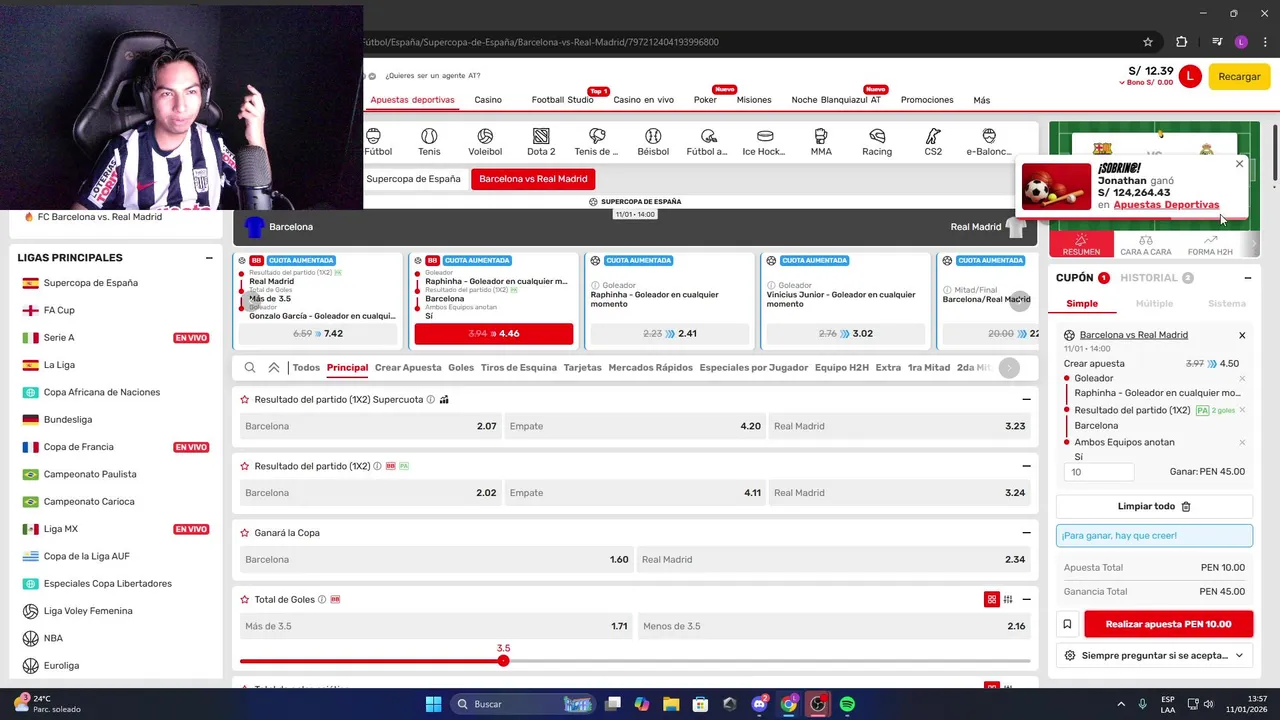Image resolution: width=1280 pixels, height=720 pixels.
Task: Click the Limpiar todo button
Action: pos(1154,507)
